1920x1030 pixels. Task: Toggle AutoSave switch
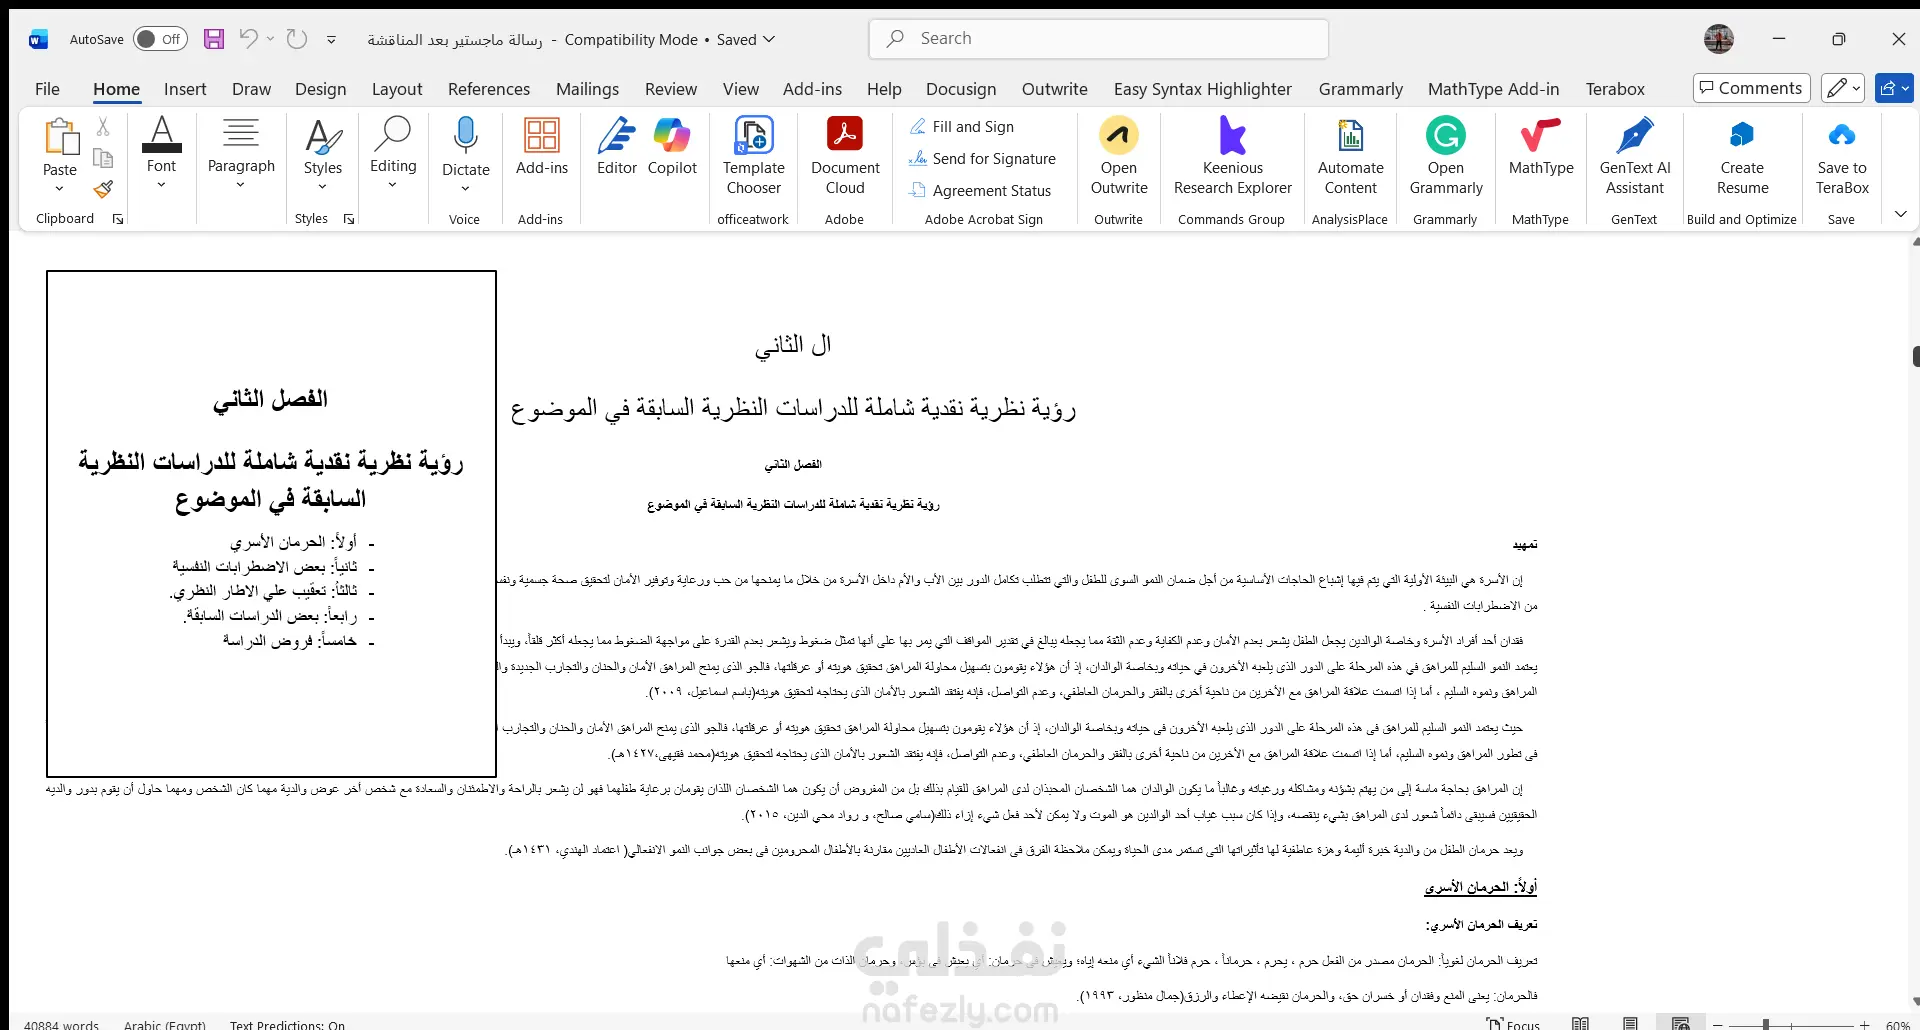pyautogui.click(x=160, y=39)
